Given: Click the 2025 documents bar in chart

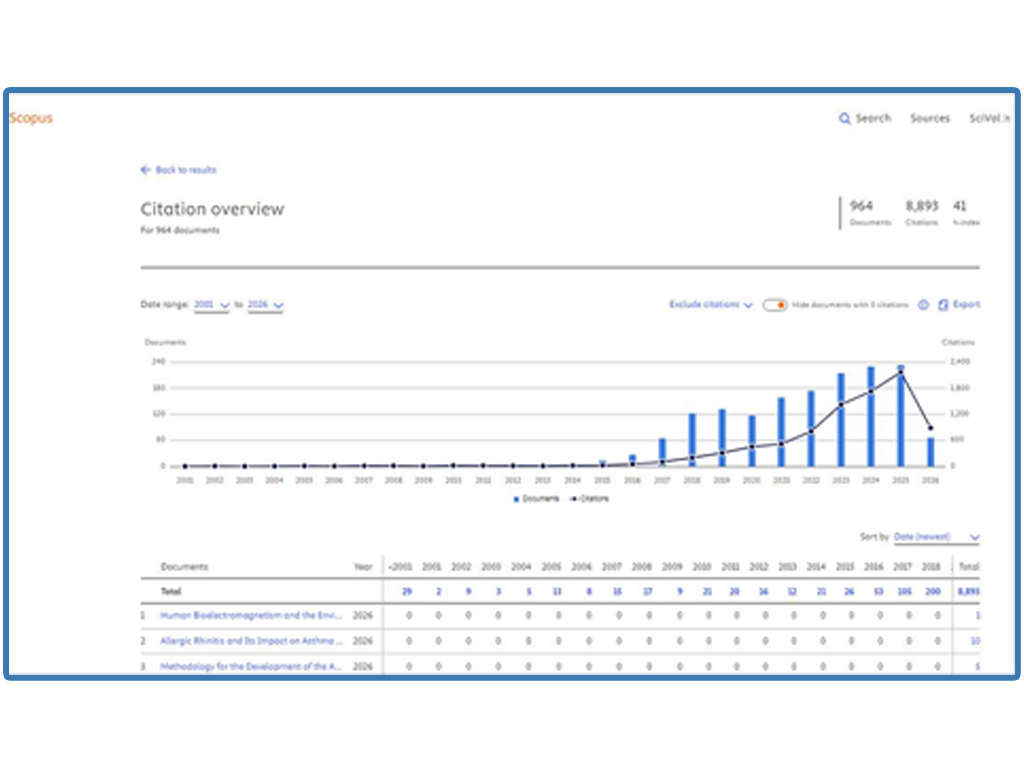Looking at the screenshot, I should click(x=901, y=416).
